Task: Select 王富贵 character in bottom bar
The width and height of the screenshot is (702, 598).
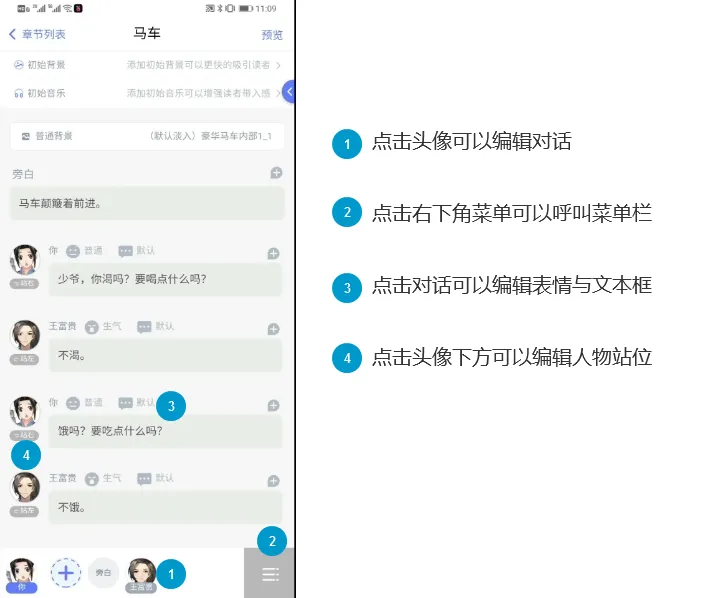Action: pos(141,575)
